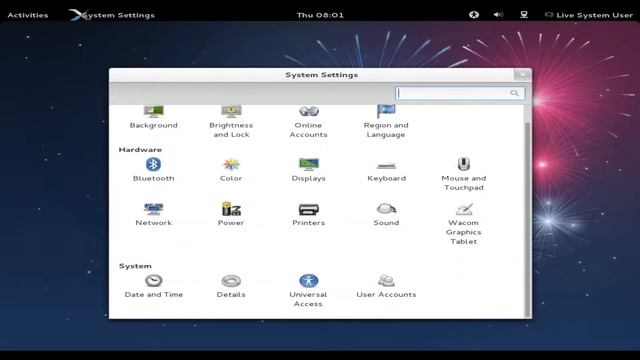This screenshot has width=640, height=360.
Task: Open Color management panel
Action: point(231,169)
